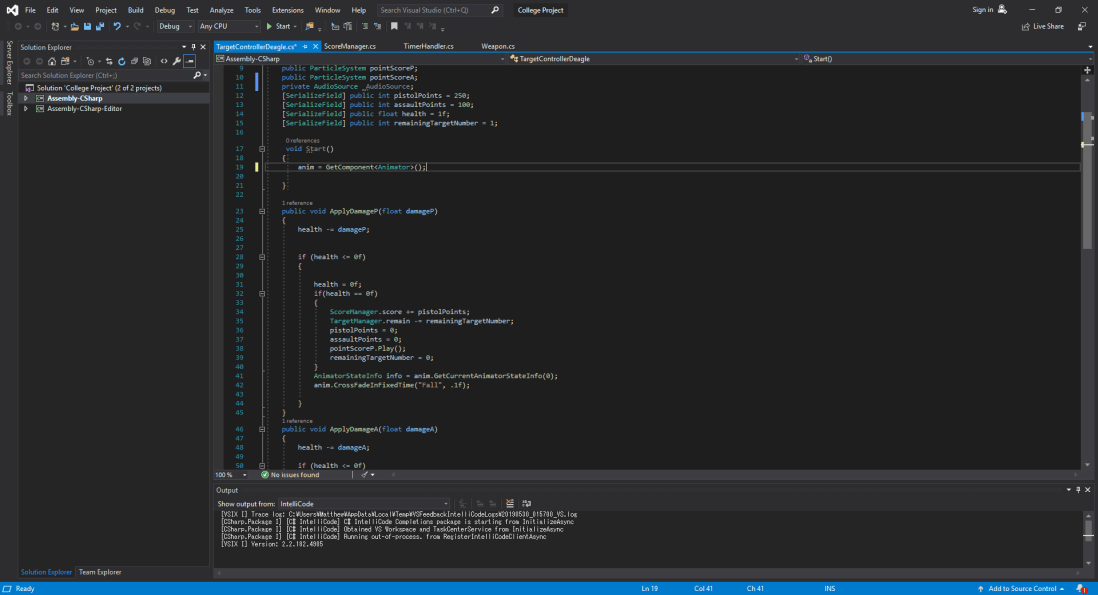Click the Visual Studio logo icon

point(12,10)
